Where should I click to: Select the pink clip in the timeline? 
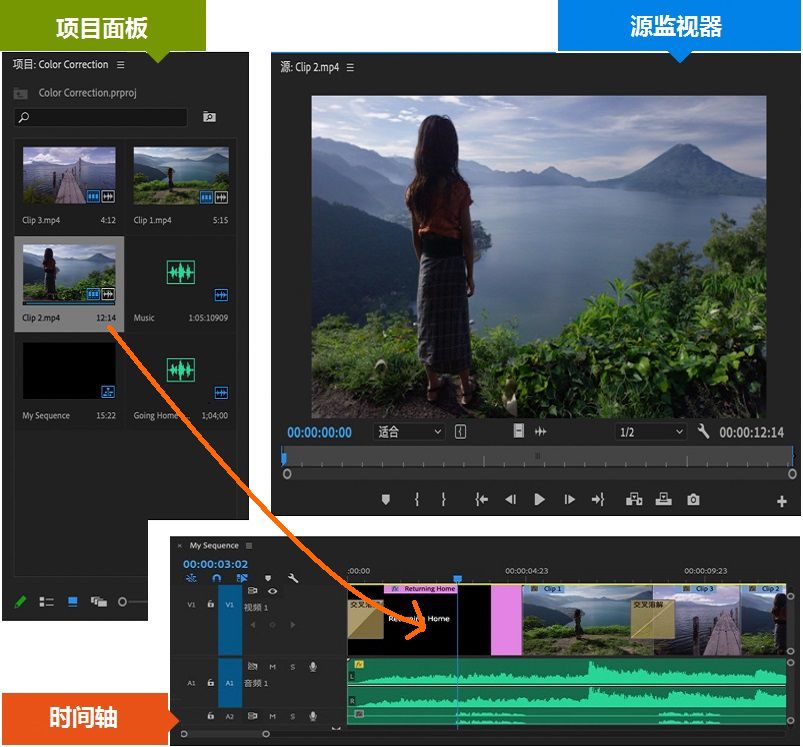(x=506, y=620)
